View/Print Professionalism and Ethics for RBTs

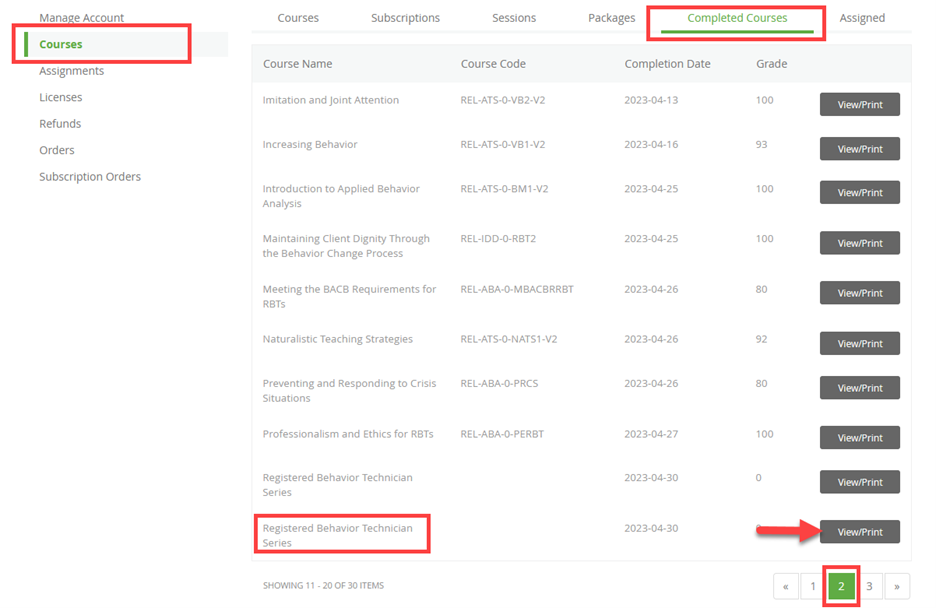(x=859, y=438)
